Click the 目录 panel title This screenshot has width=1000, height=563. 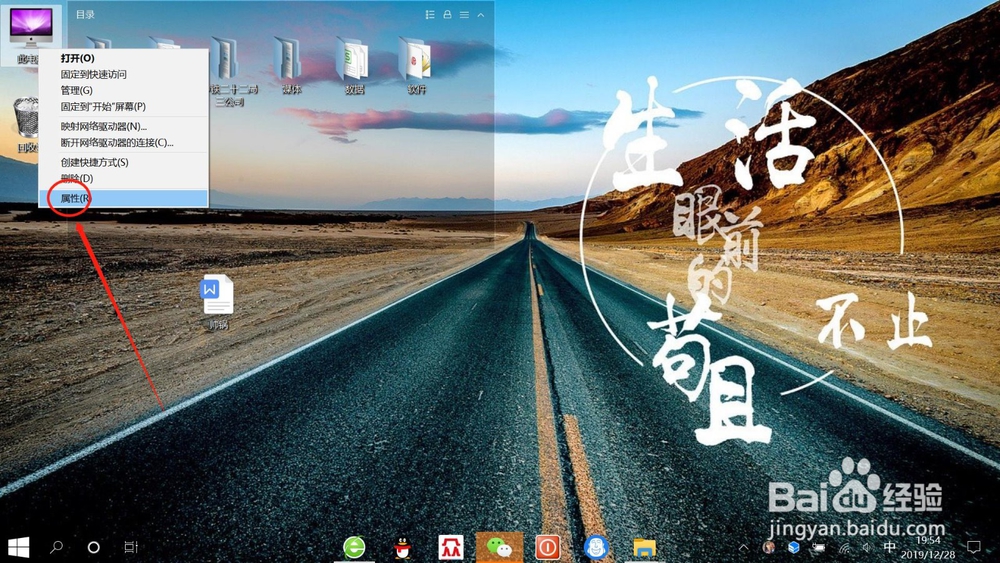[x=85, y=14]
